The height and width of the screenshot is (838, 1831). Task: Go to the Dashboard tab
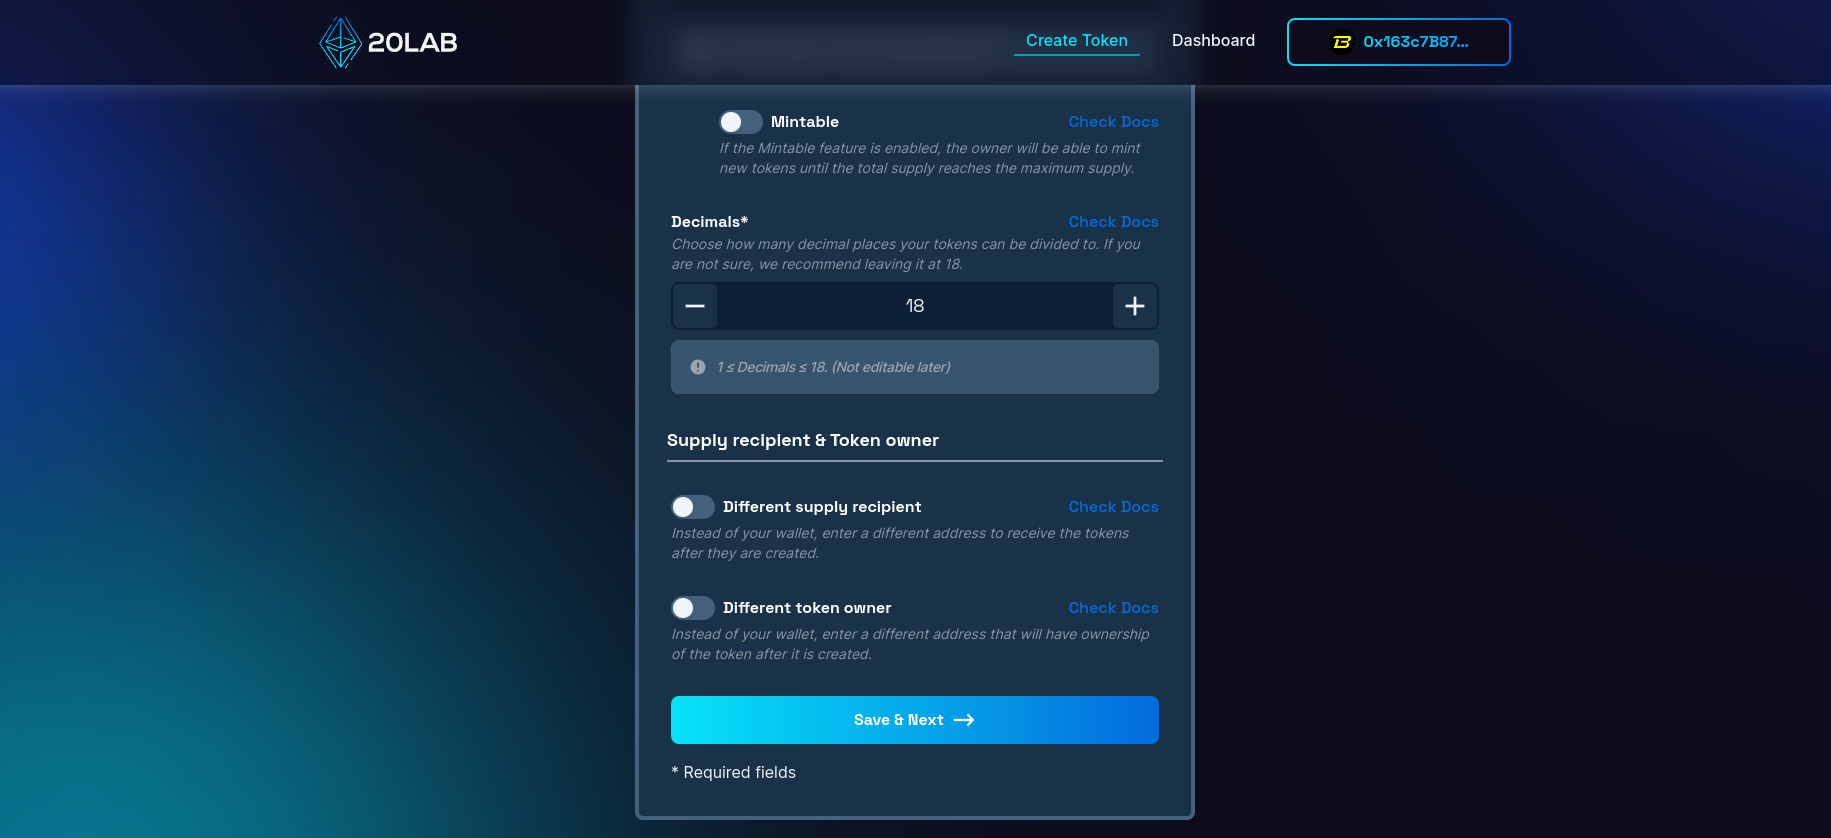click(x=1213, y=40)
